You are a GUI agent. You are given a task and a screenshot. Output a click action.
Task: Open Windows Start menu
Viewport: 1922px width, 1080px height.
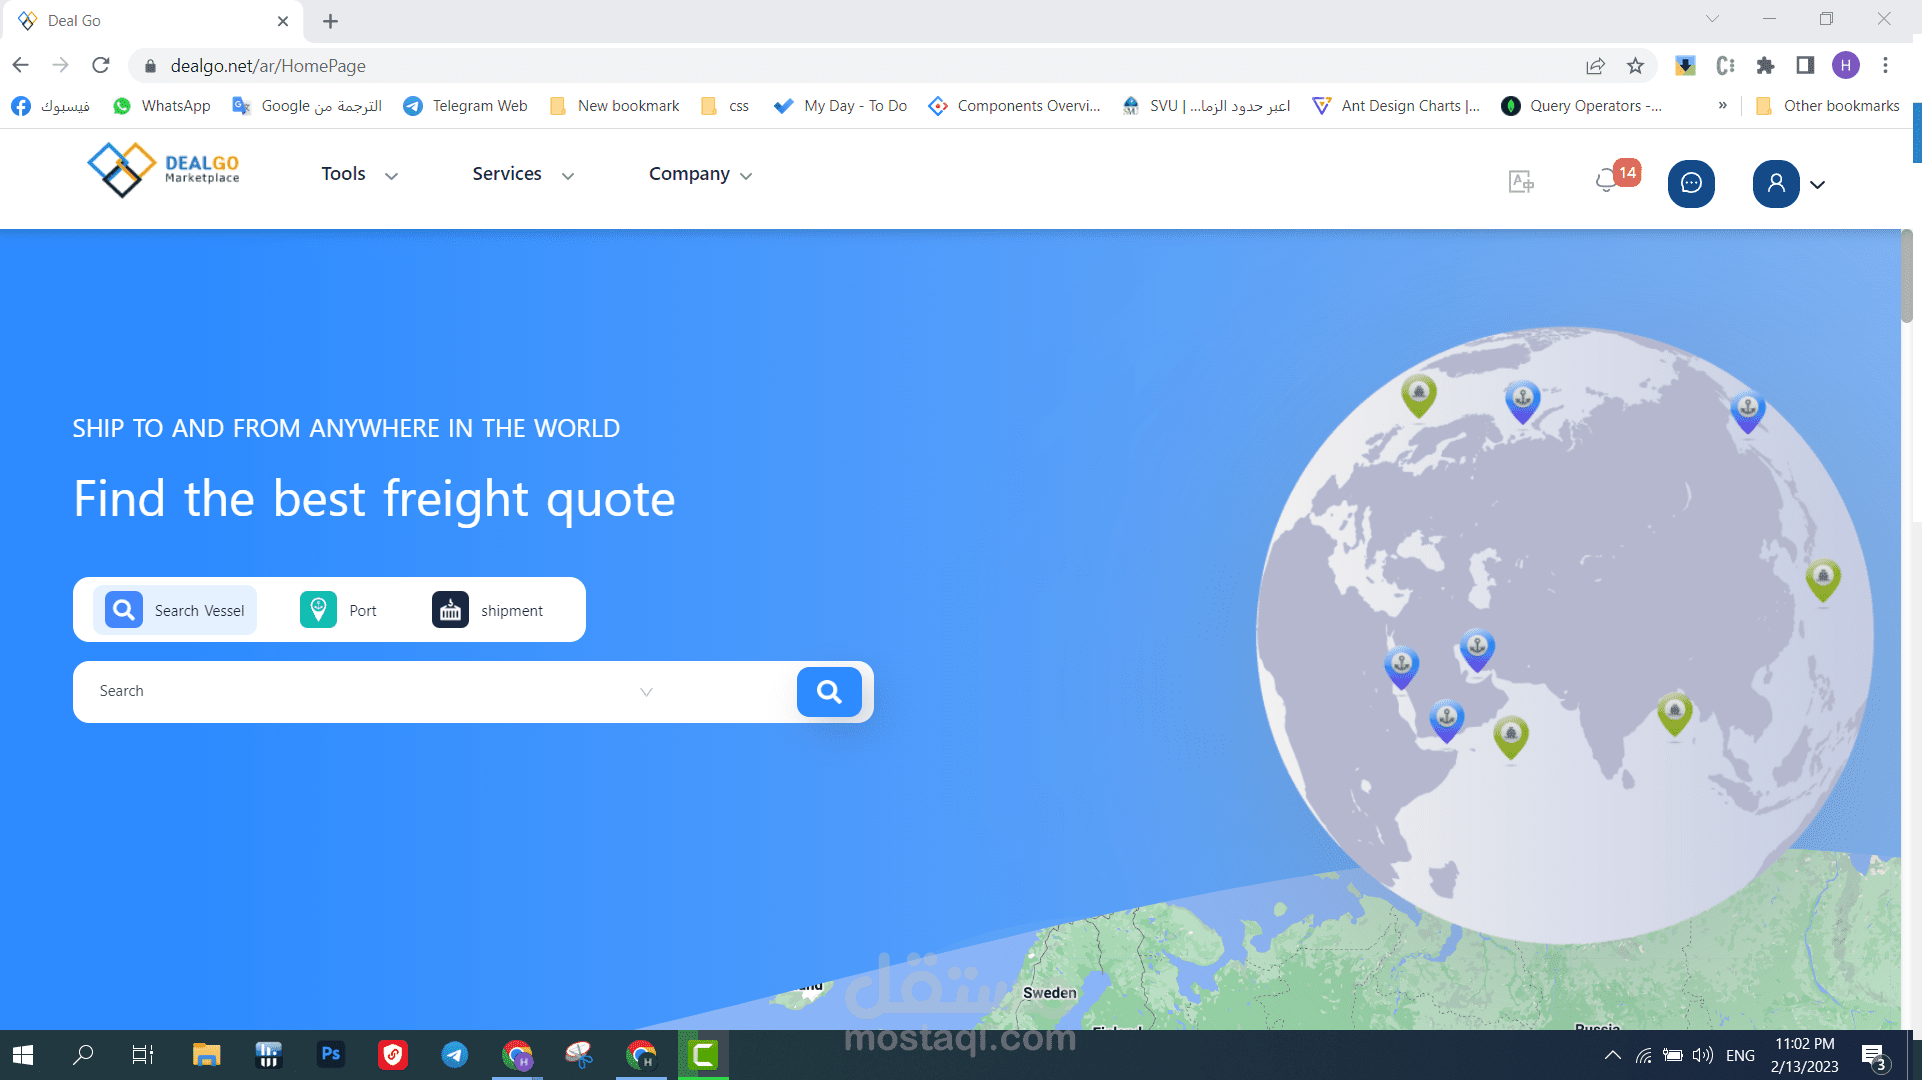click(x=23, y=1055)
